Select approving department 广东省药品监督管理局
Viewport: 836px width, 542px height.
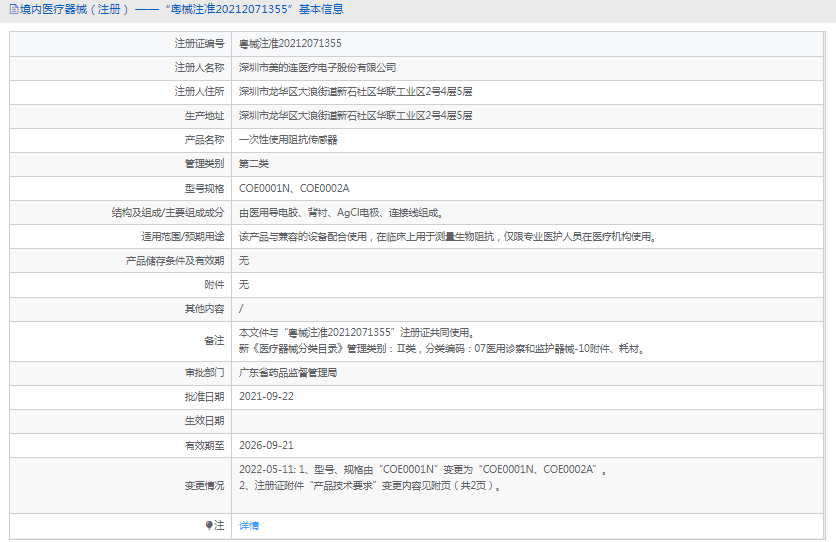point(288,373)
